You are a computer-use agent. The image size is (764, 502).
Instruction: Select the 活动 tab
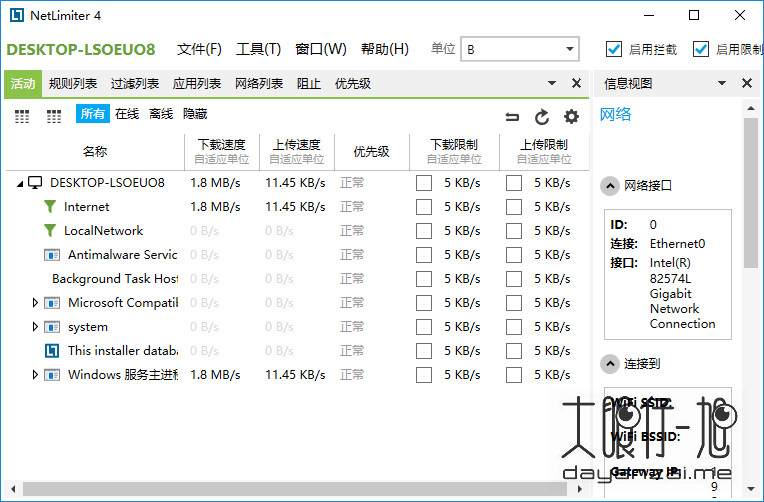23,84
